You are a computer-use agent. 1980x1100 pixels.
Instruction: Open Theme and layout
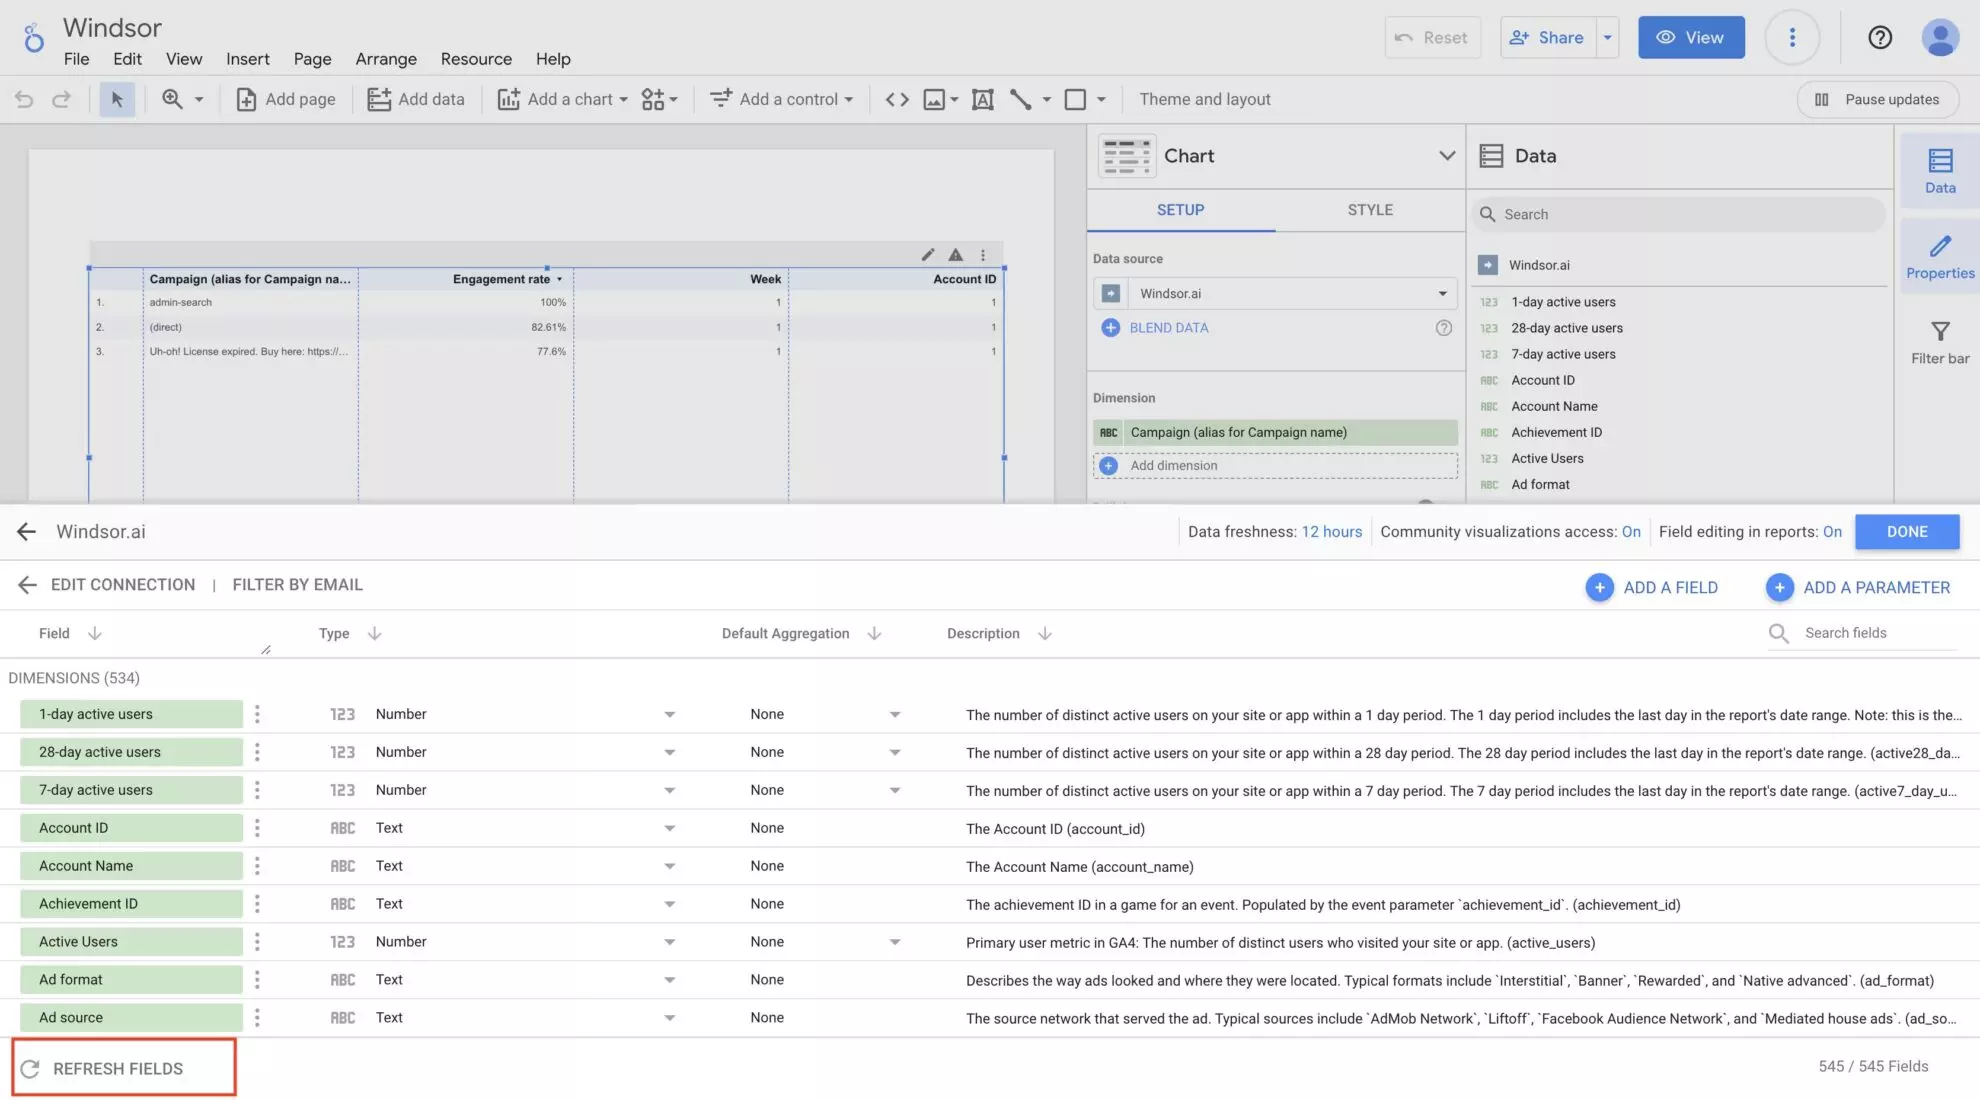coord(1205,99)
